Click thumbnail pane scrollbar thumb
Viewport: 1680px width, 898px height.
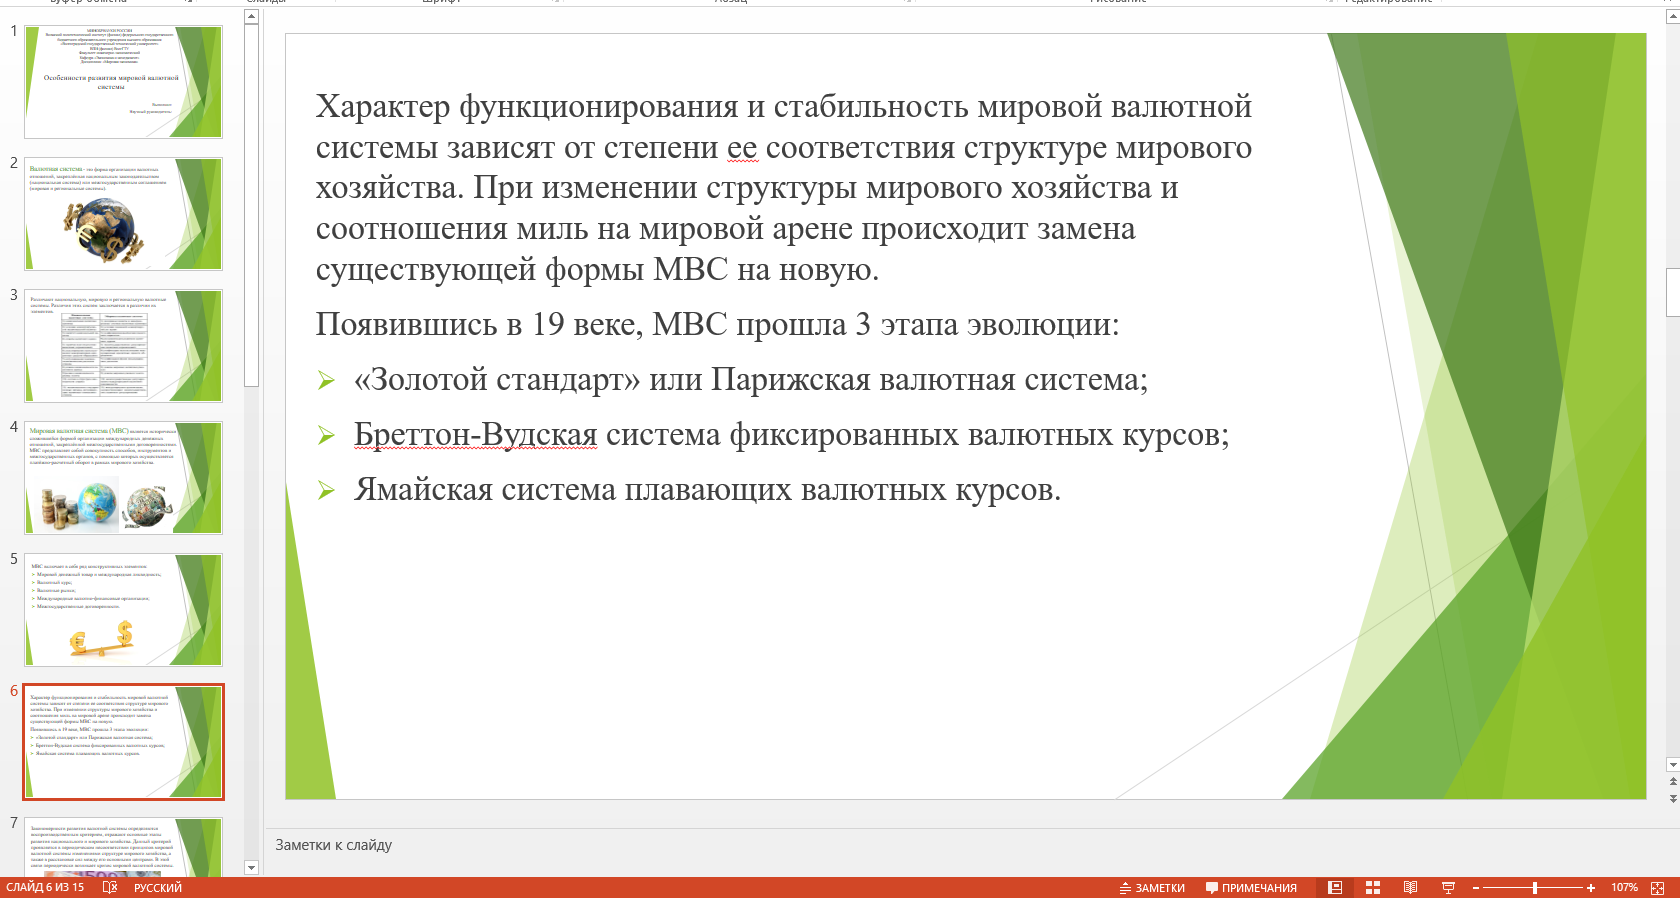pos(251,205)
